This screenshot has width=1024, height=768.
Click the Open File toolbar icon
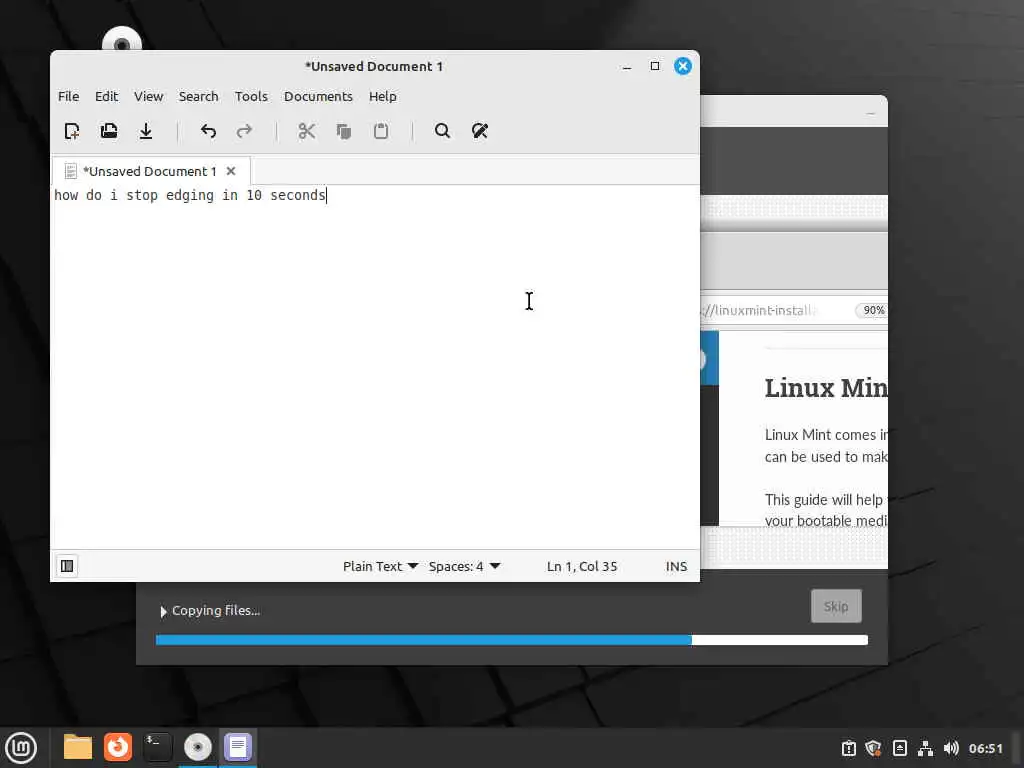click(109, 131)
